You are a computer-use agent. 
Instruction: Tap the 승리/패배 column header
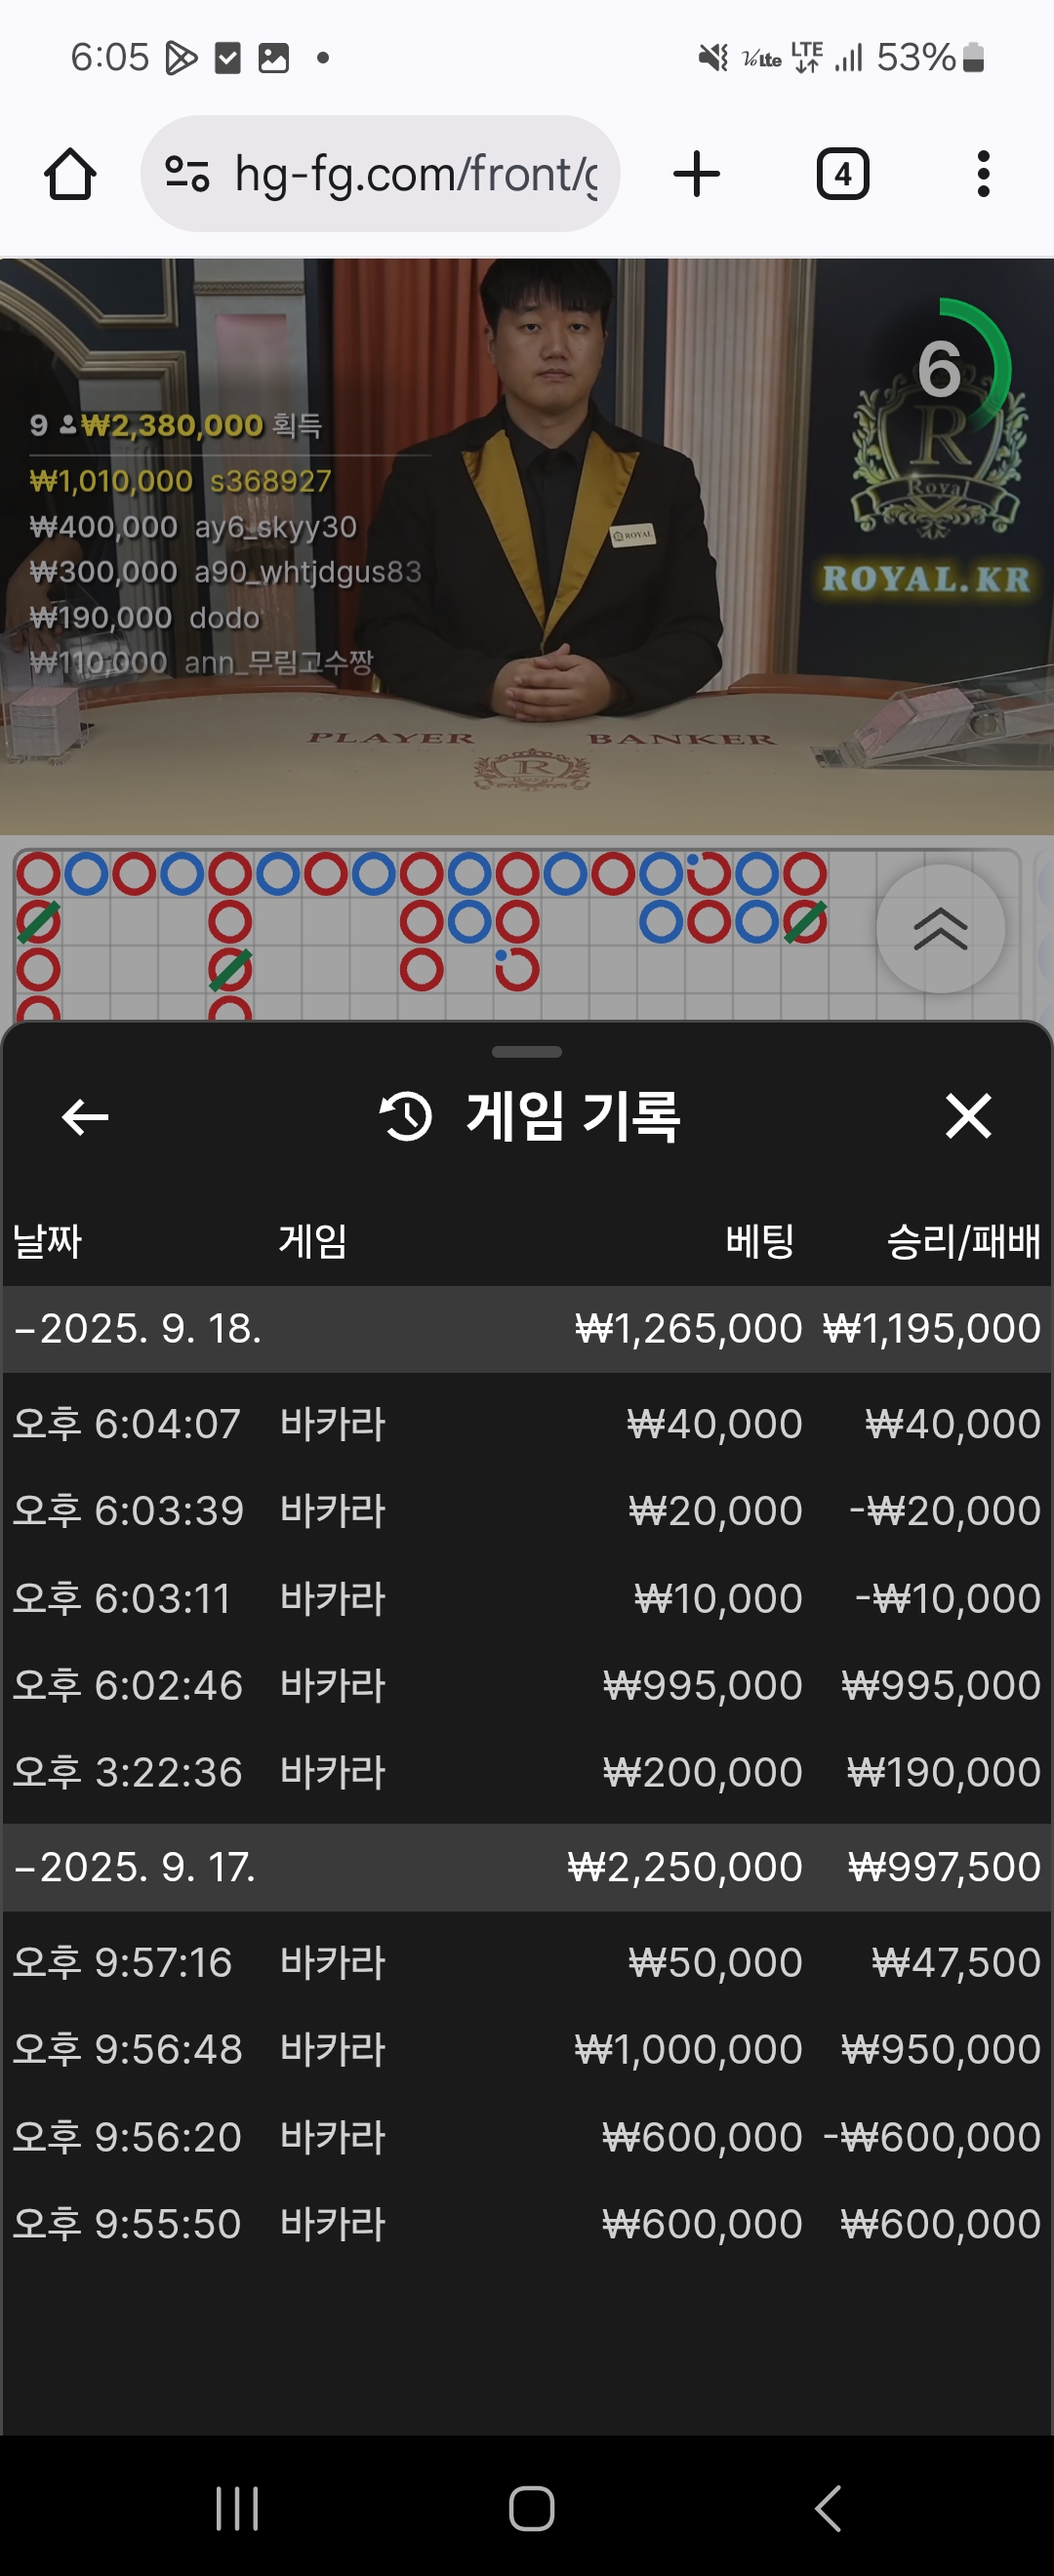pos(963,1242)
